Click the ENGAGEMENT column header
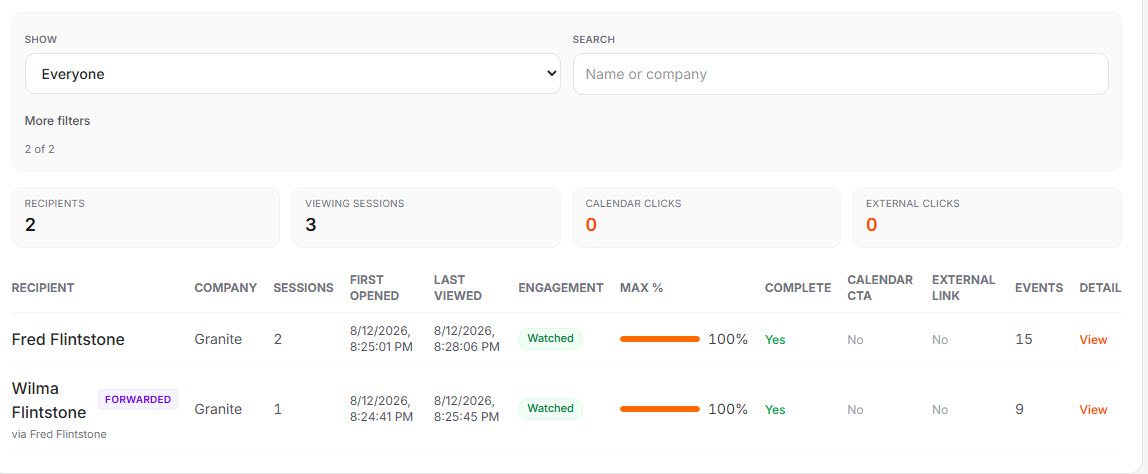This screenshot has width=1148, height=474. [561, 288]
